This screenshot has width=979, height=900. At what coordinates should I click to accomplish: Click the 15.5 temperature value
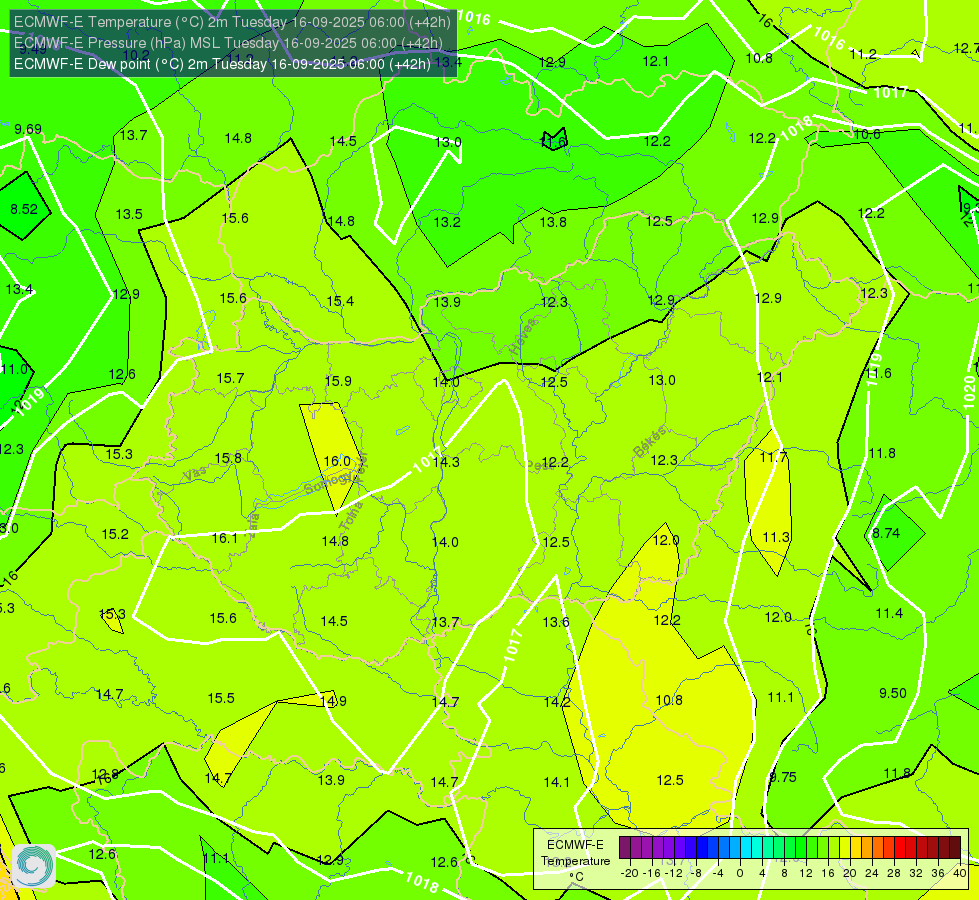[221, 698]
